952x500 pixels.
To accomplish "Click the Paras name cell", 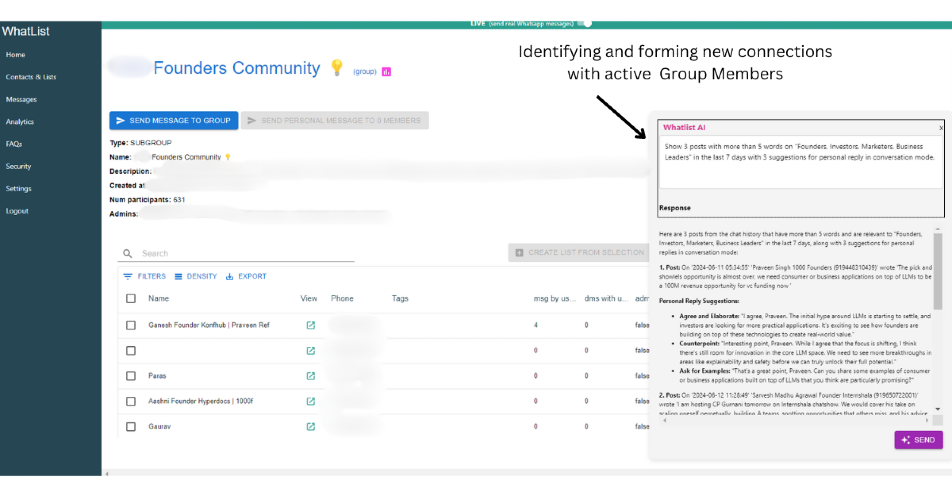I will tap(157, 376).
